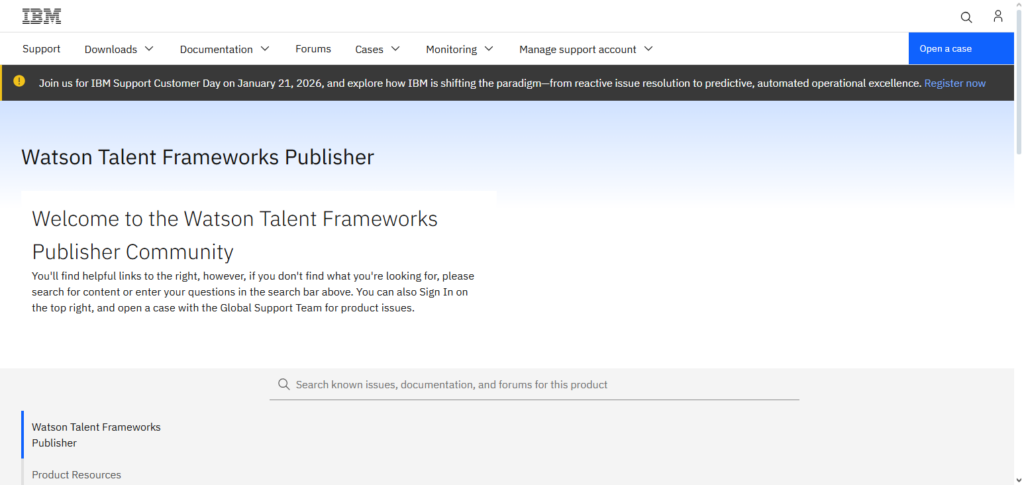This screenshot has width=1024, height=485.
Task: Expand the Documentation menu chevron
Action: (264, 48)
